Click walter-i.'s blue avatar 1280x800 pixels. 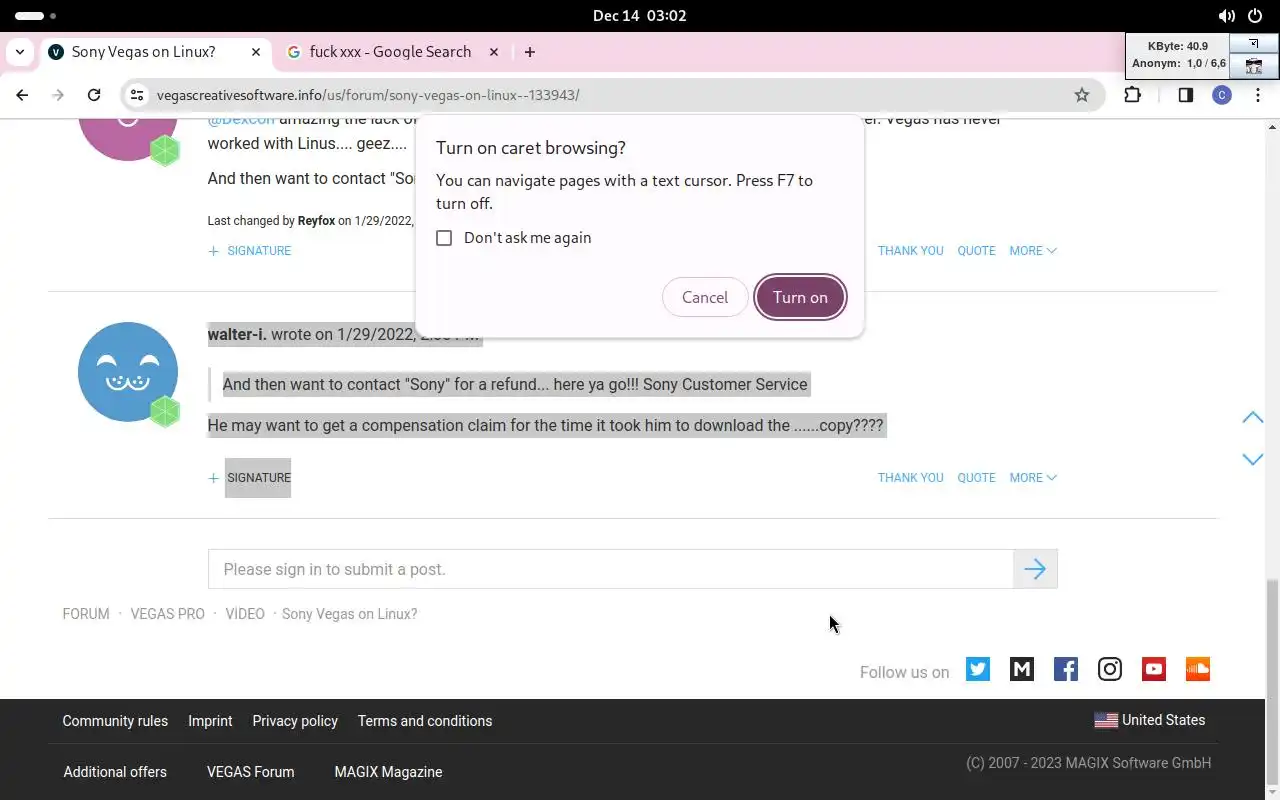(128, 372)
